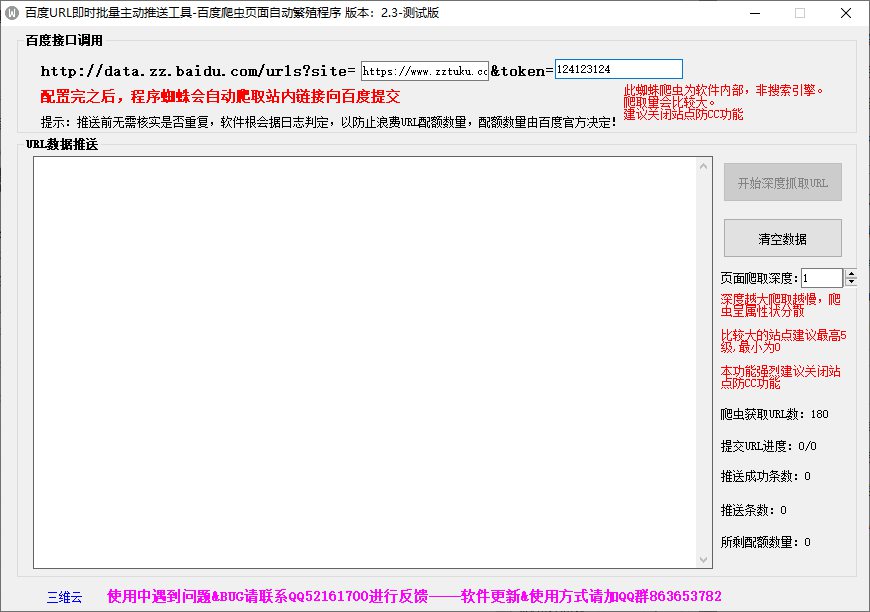Click the app icon in title bar
The width and height of the screenshot is (870, 612).
click(12, 13)
